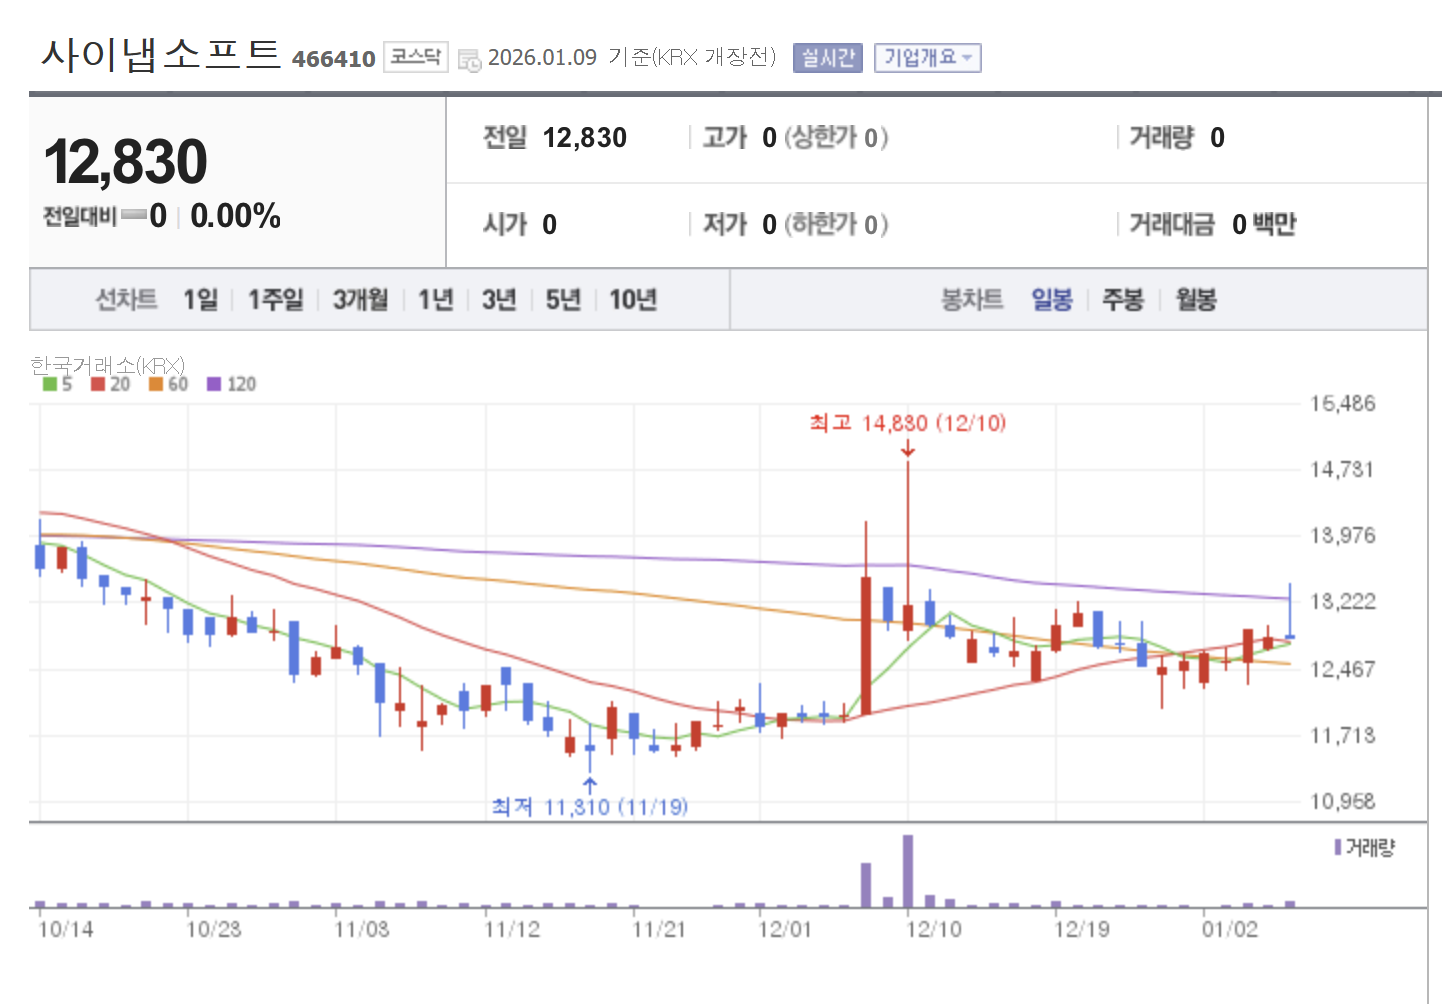Click the 12/10 date on x-axis
This screenshot has width=1442, height=1004.
(x=934, y=930)
